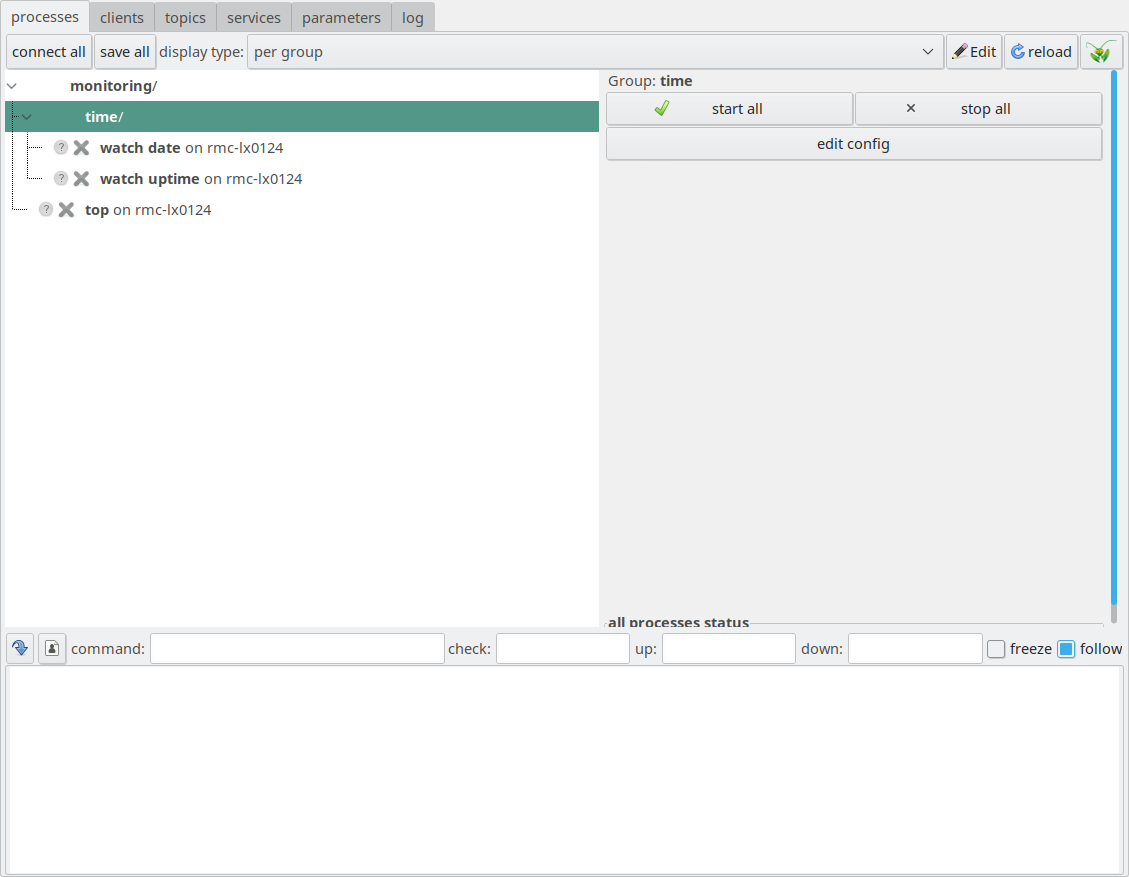Click the blue arrow icon beside command
1129x877 pixels.
pyautogui.click(x=20, y=649)
